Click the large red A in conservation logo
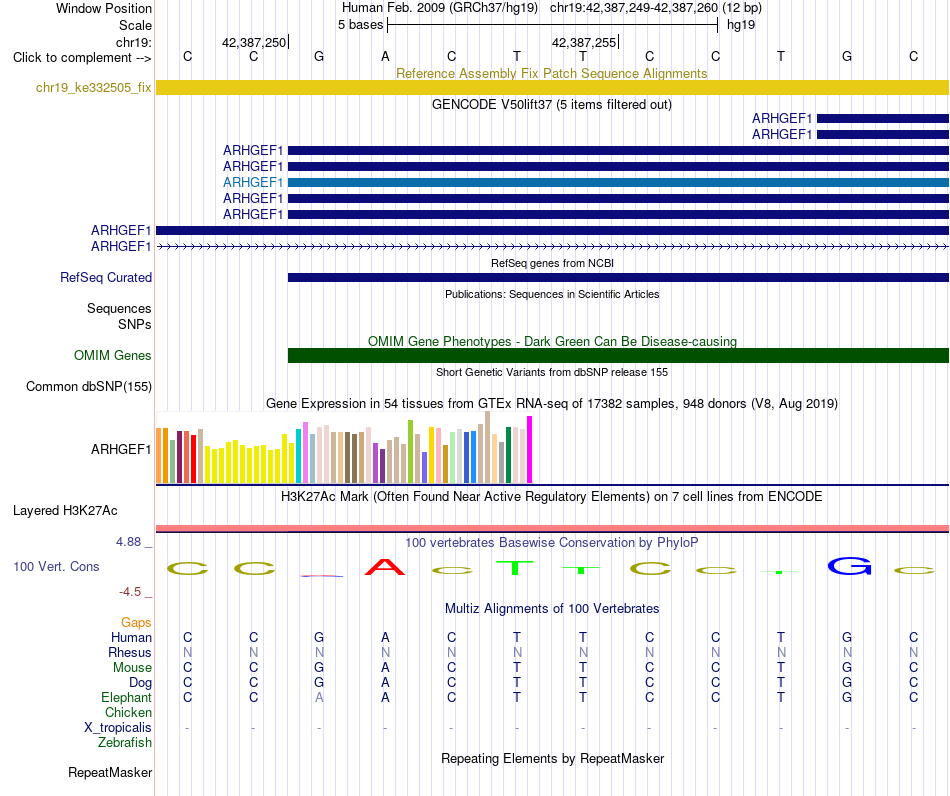This screenshot has height=796, width=950. (x=385, y=567)
